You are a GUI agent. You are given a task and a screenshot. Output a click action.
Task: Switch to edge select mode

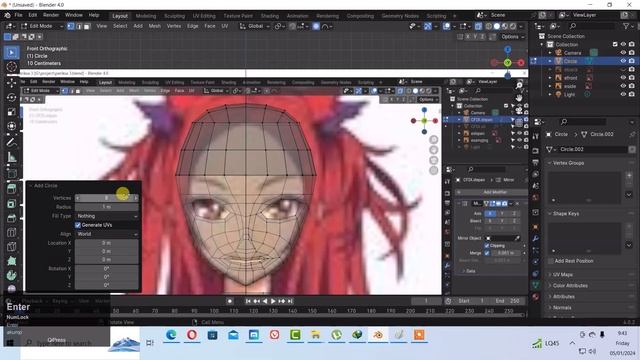pyautogui.click(x=78, y=26)
